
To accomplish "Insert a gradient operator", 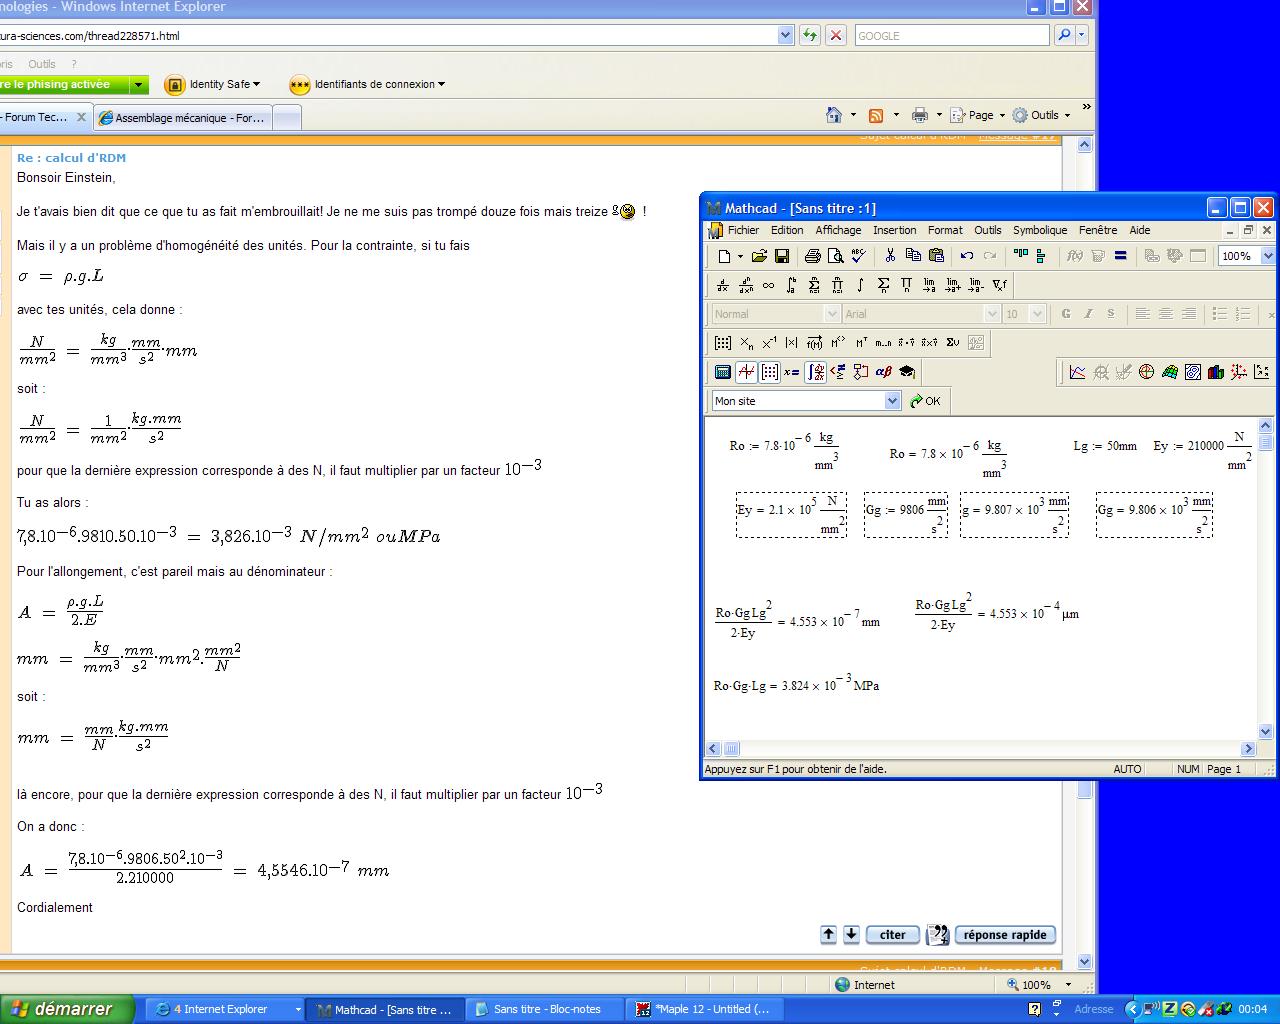I will (999, 285).
